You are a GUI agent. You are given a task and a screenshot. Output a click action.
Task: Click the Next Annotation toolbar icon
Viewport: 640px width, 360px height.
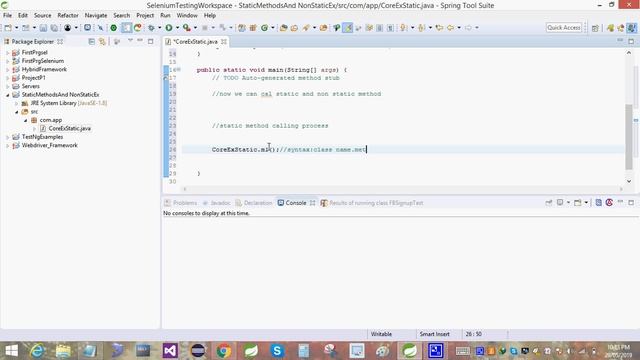(404, 28)
